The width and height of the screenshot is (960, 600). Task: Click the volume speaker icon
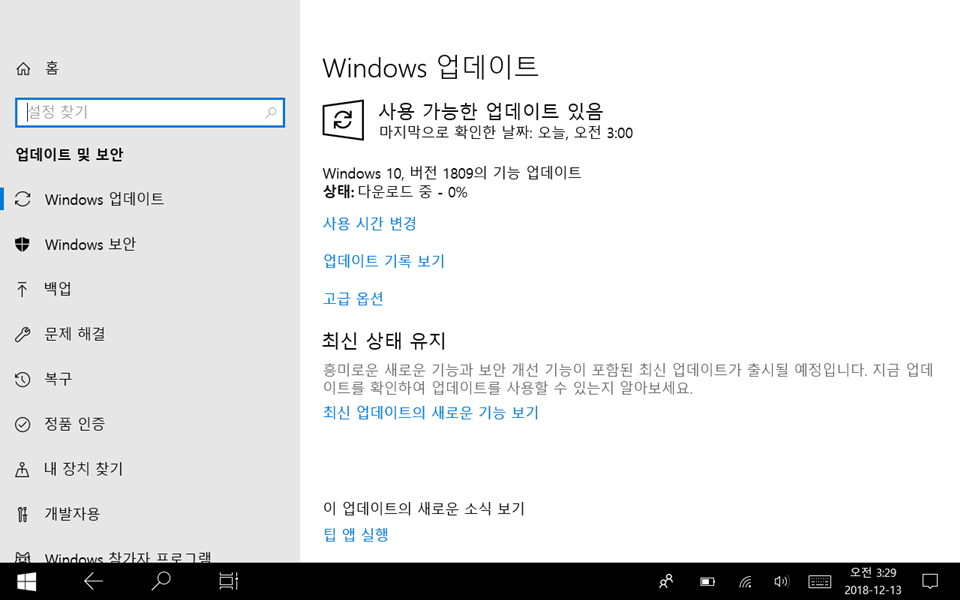pyautogui.click(x=781, y=582)
